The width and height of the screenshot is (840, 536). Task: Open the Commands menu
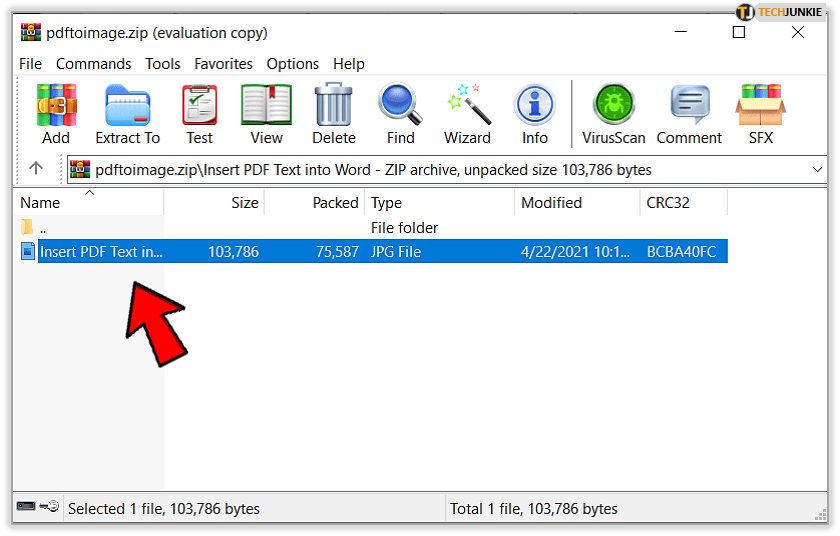coord(93,64)
